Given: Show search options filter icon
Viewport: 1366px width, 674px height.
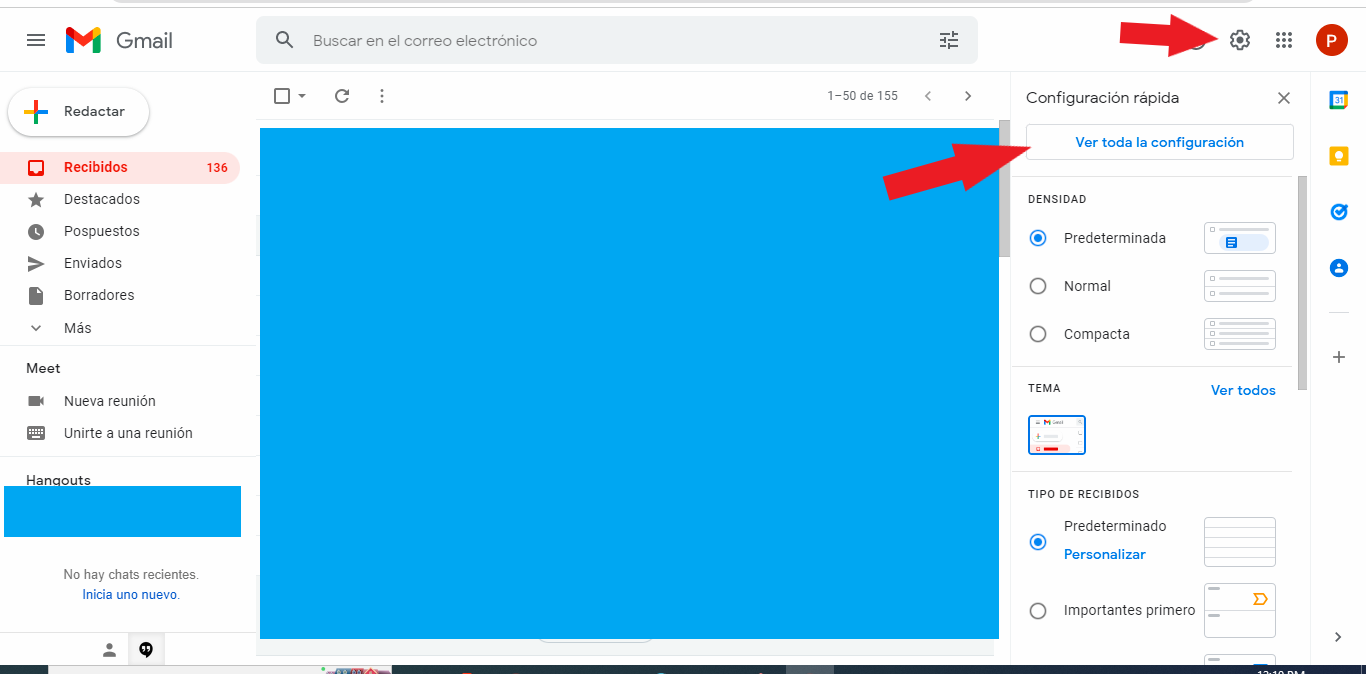Looking at the screenshot, I should tap(949, 40).
